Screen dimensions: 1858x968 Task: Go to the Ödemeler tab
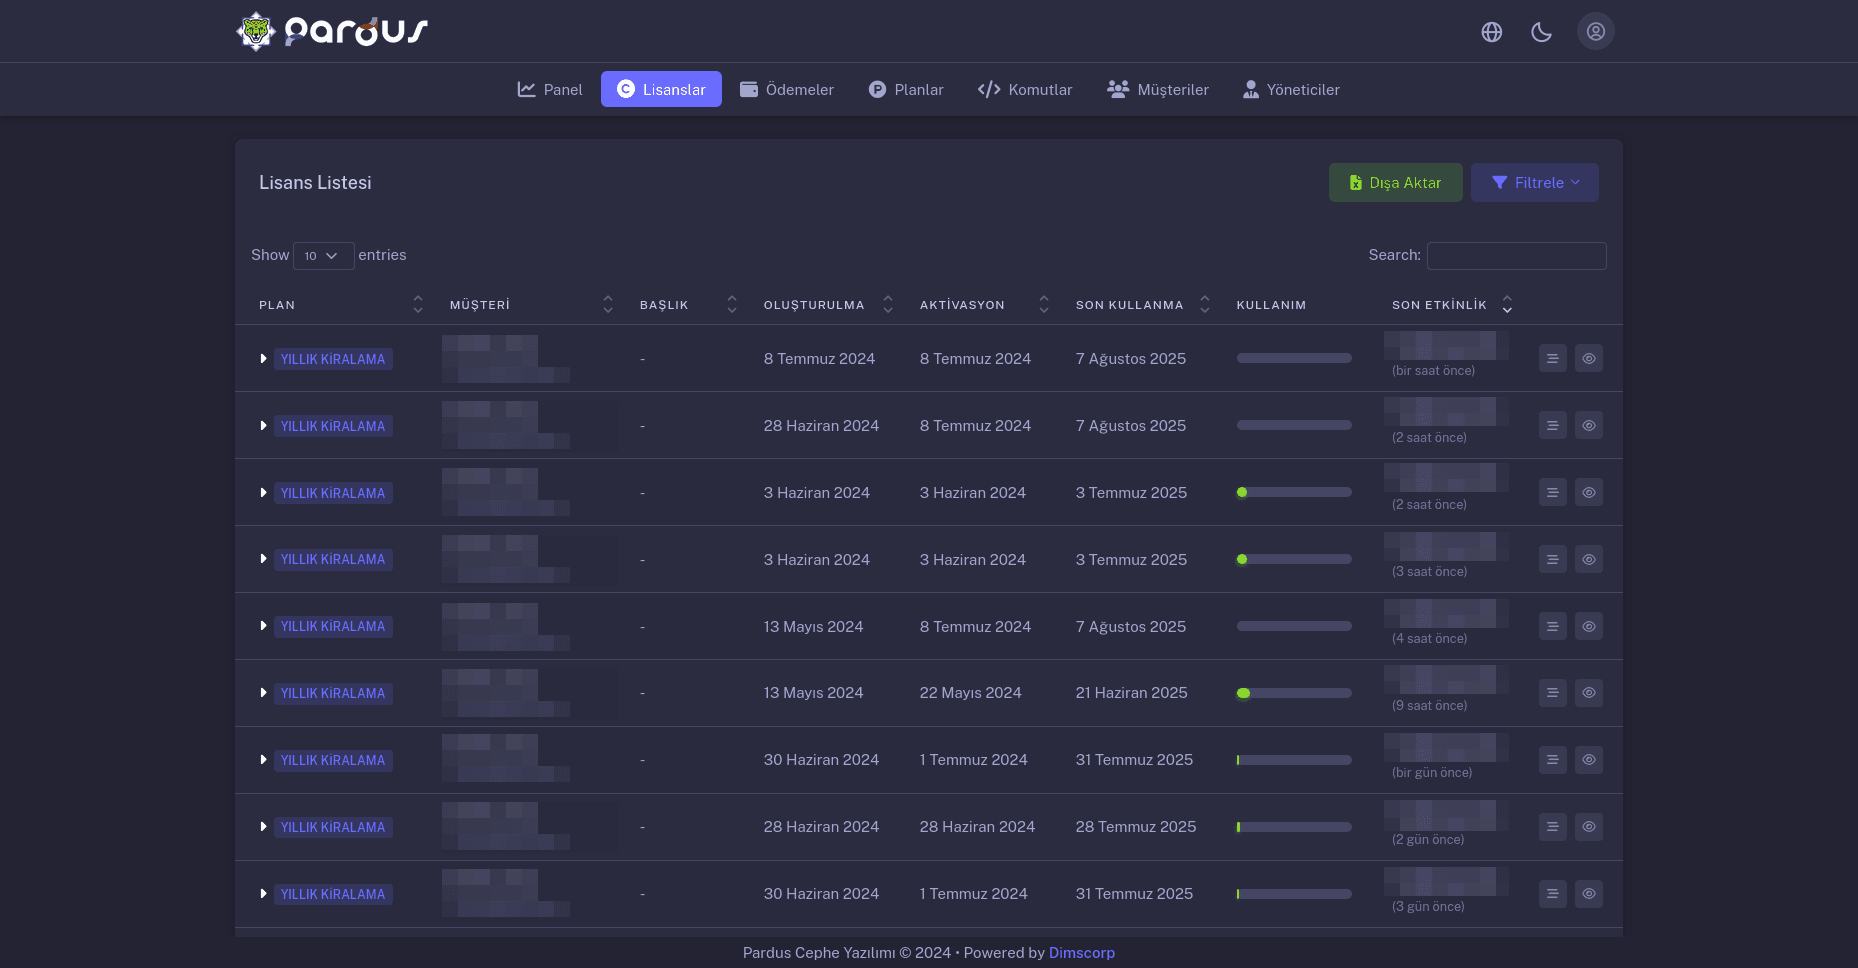pos(786,90)
